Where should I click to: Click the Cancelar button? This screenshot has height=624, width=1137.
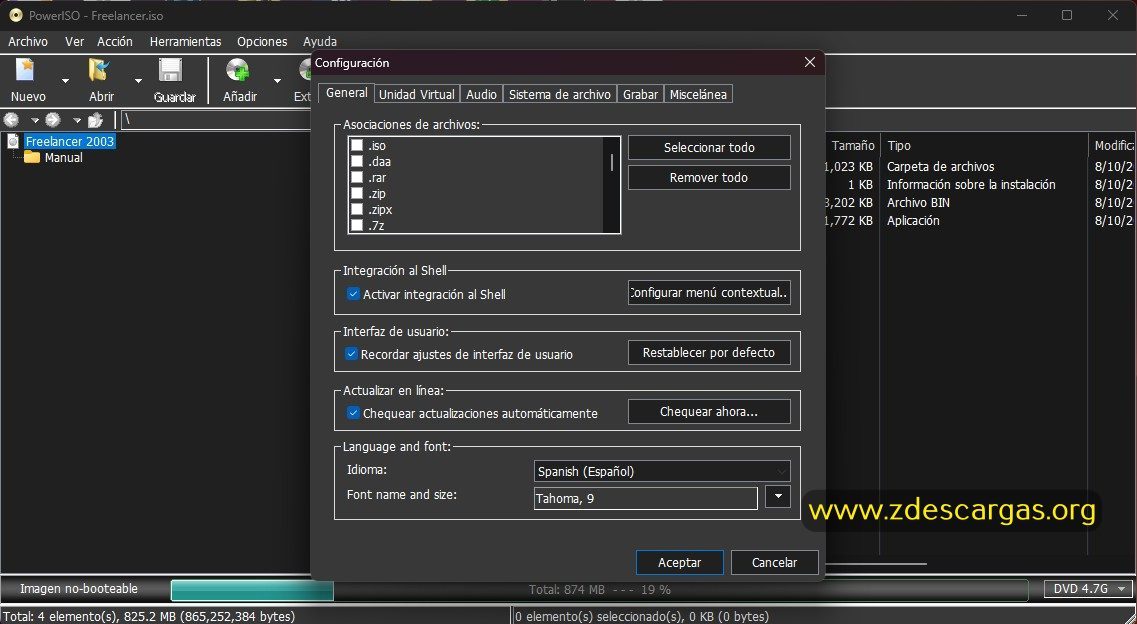774,562
